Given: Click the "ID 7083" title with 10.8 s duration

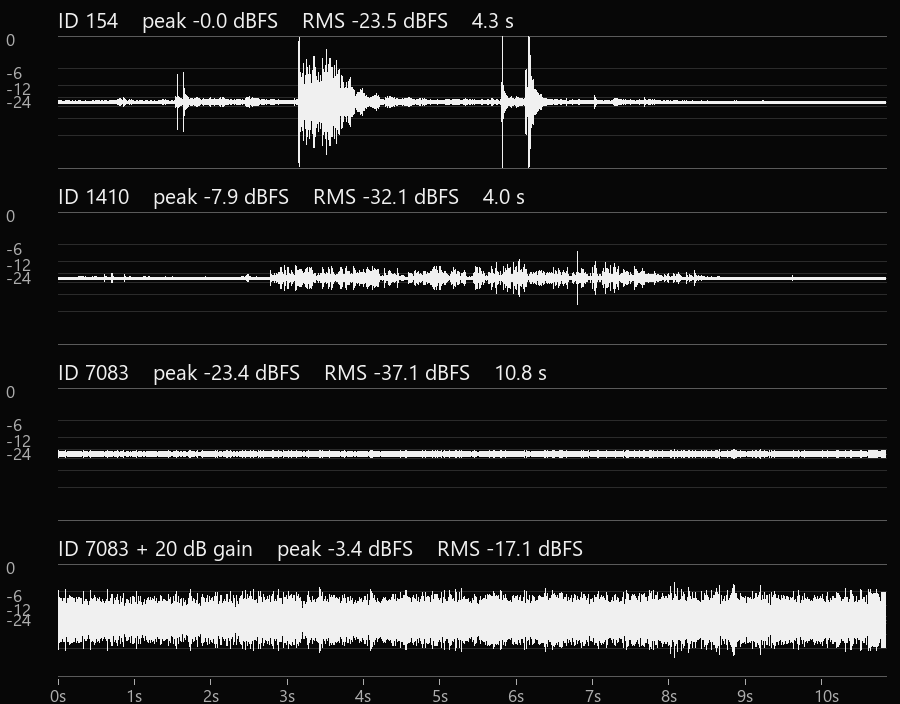Looking at the screenshot, I should click(94, 374).
